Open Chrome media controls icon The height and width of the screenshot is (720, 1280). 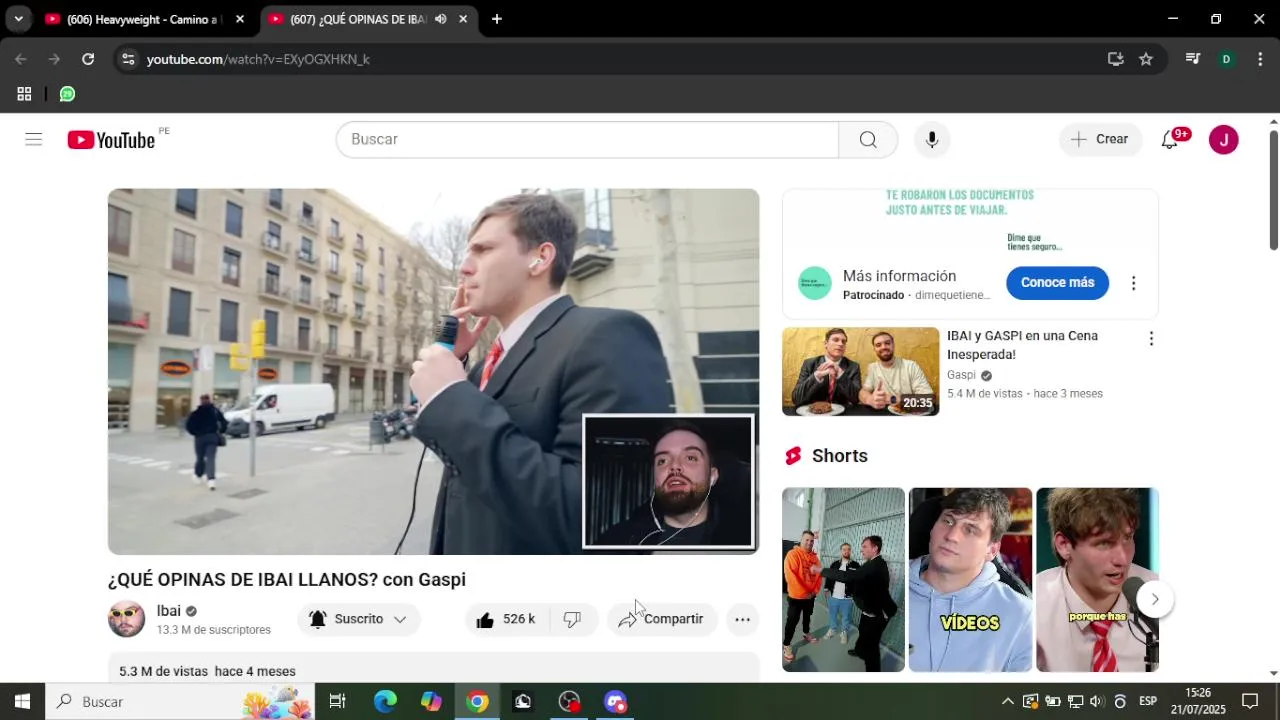click(1192, 59)
